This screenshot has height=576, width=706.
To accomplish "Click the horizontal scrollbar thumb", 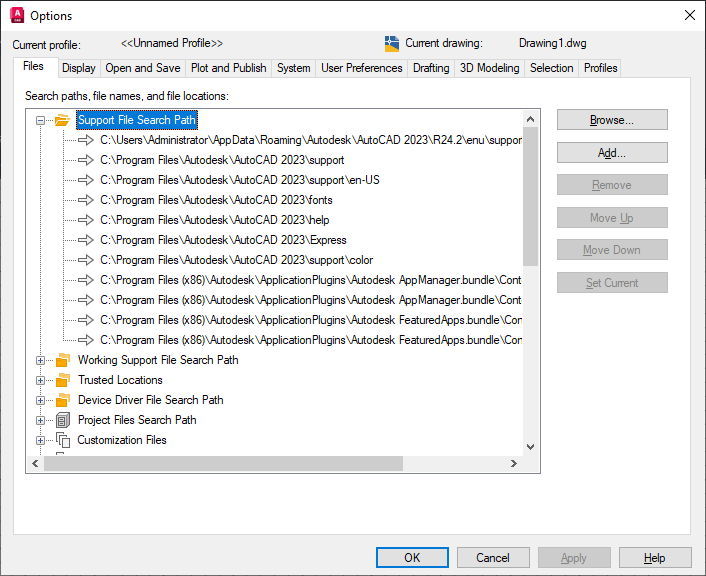I will pos(223,463).
